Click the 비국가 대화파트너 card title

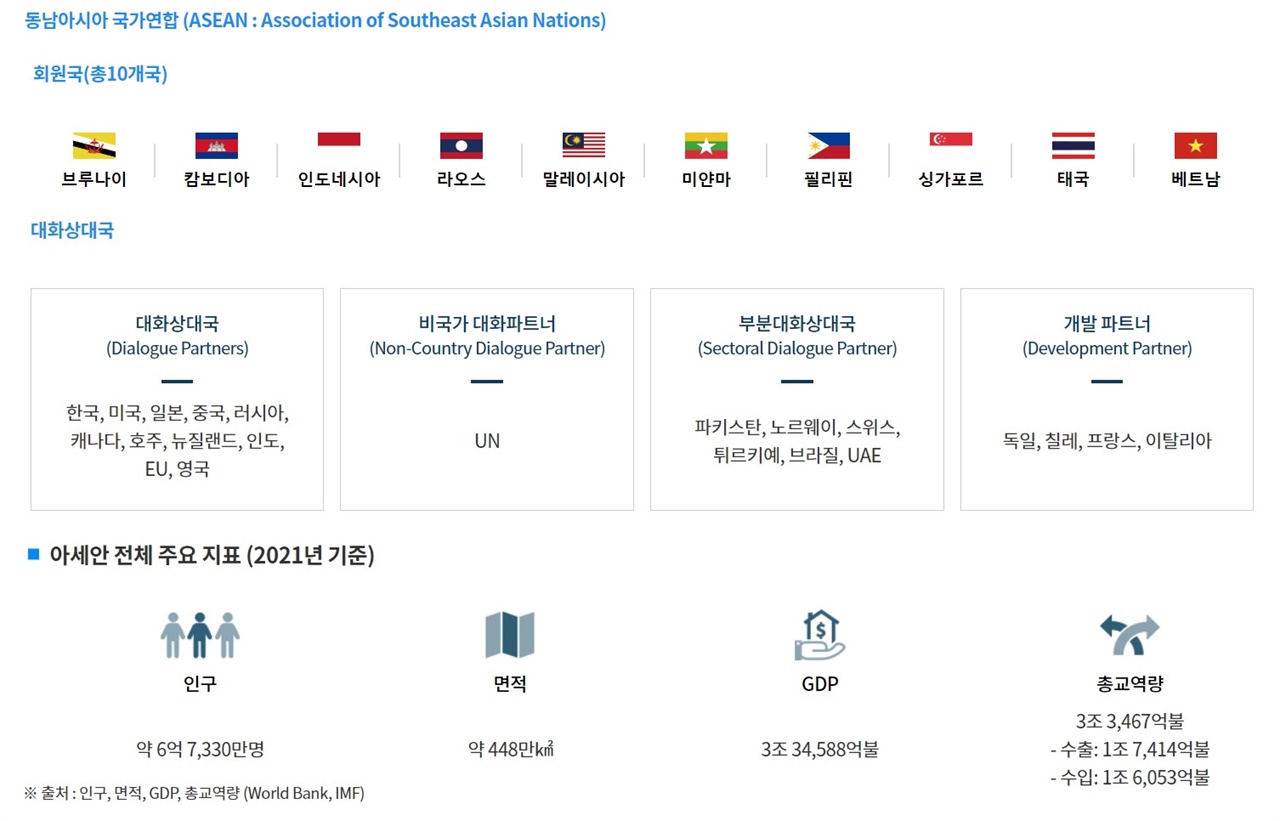(487, 324)
